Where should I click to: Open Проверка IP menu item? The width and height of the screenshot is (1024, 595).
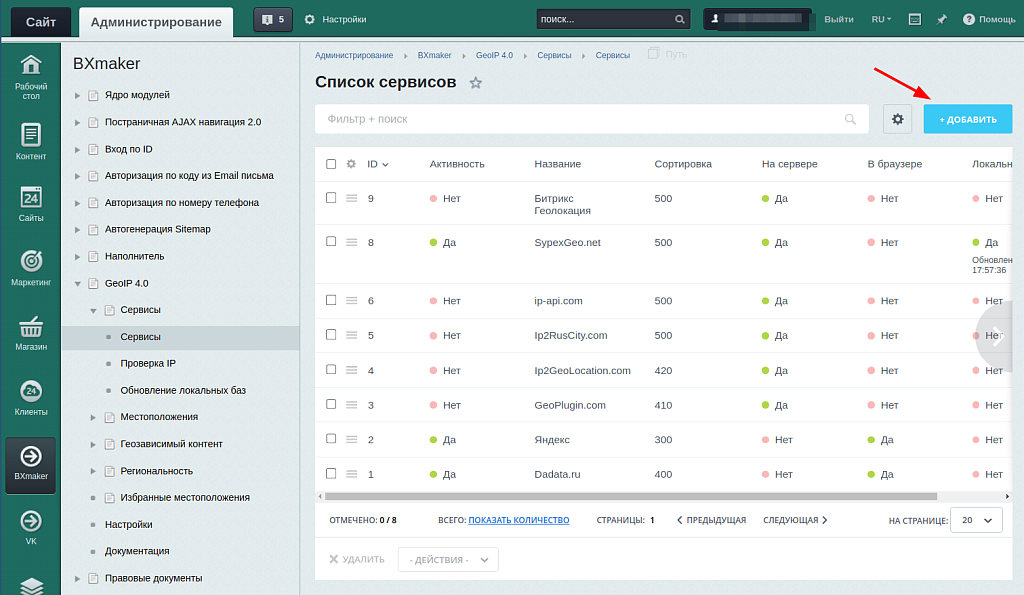coord(148,363)
